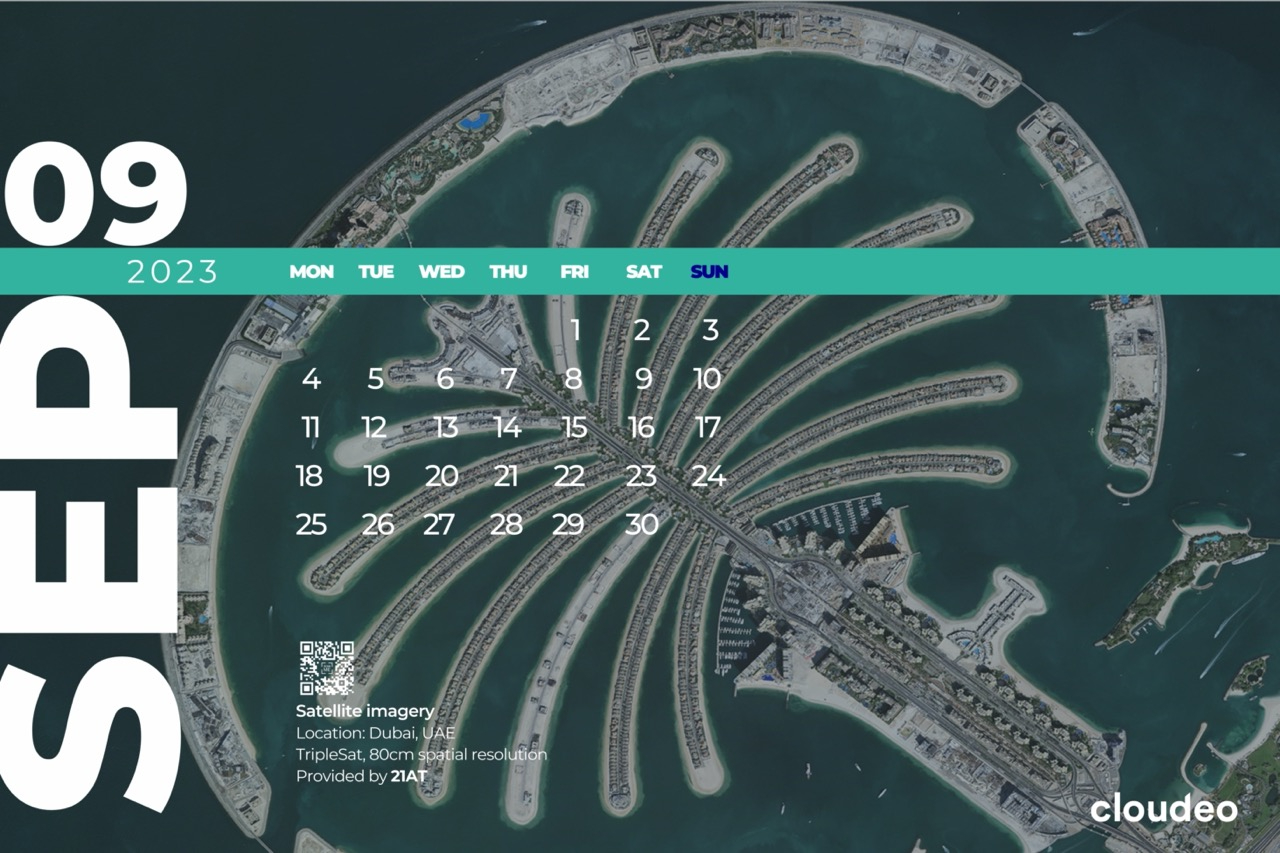Viewport: 1280px width, 853px height.
Task: Choose date 5 in the calendar
Action: pyautogui.click(x=375, y=379)
